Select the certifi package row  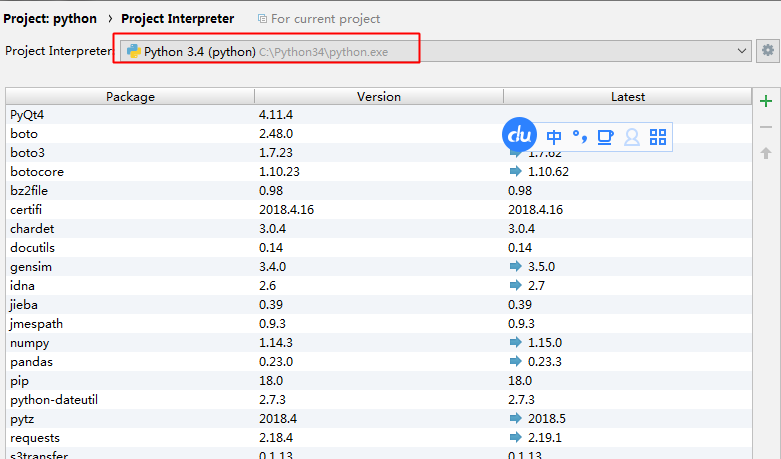click(379, 210)
